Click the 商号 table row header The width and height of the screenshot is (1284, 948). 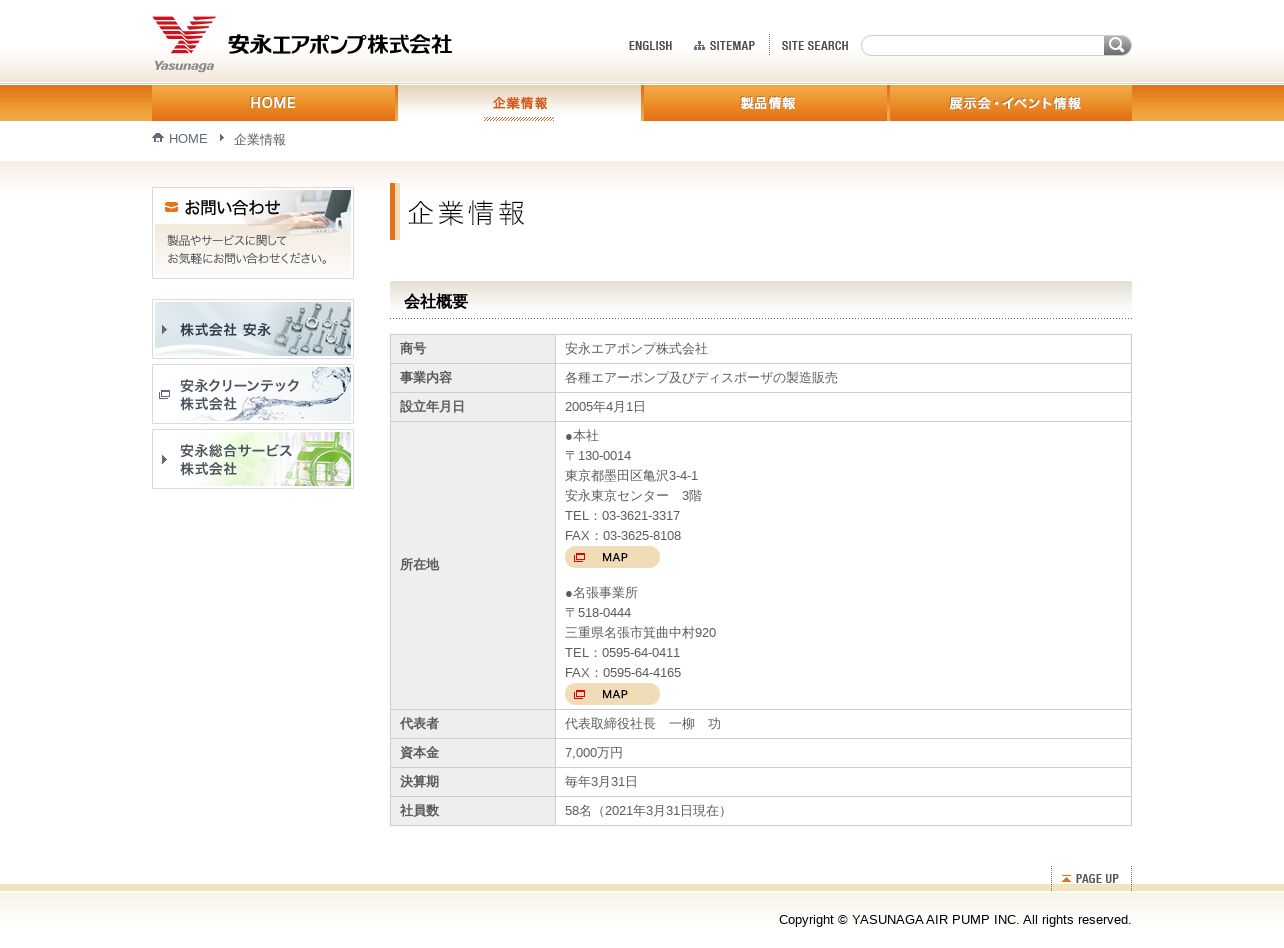point(473,349)
